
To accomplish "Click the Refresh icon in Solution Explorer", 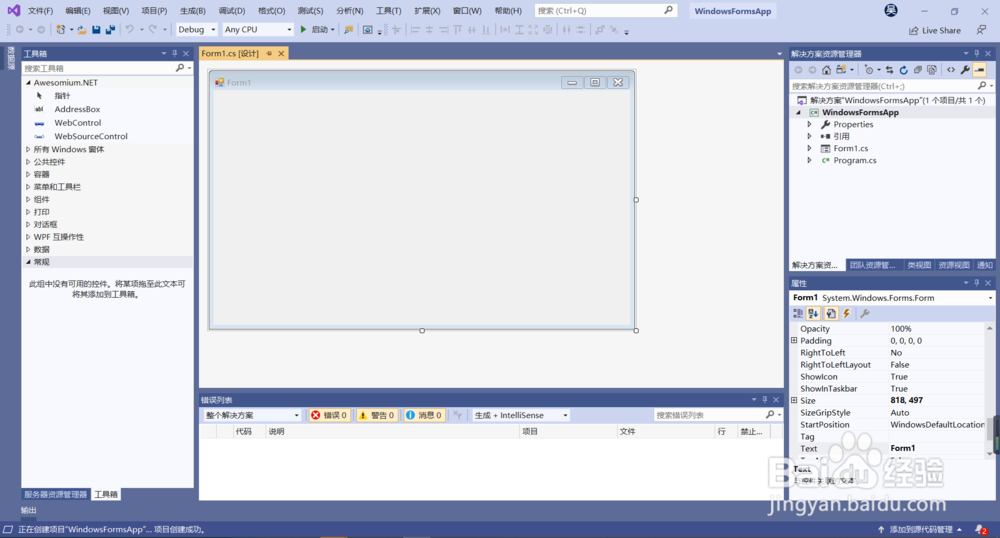I will pyautogui.click(x=904, y=70).
